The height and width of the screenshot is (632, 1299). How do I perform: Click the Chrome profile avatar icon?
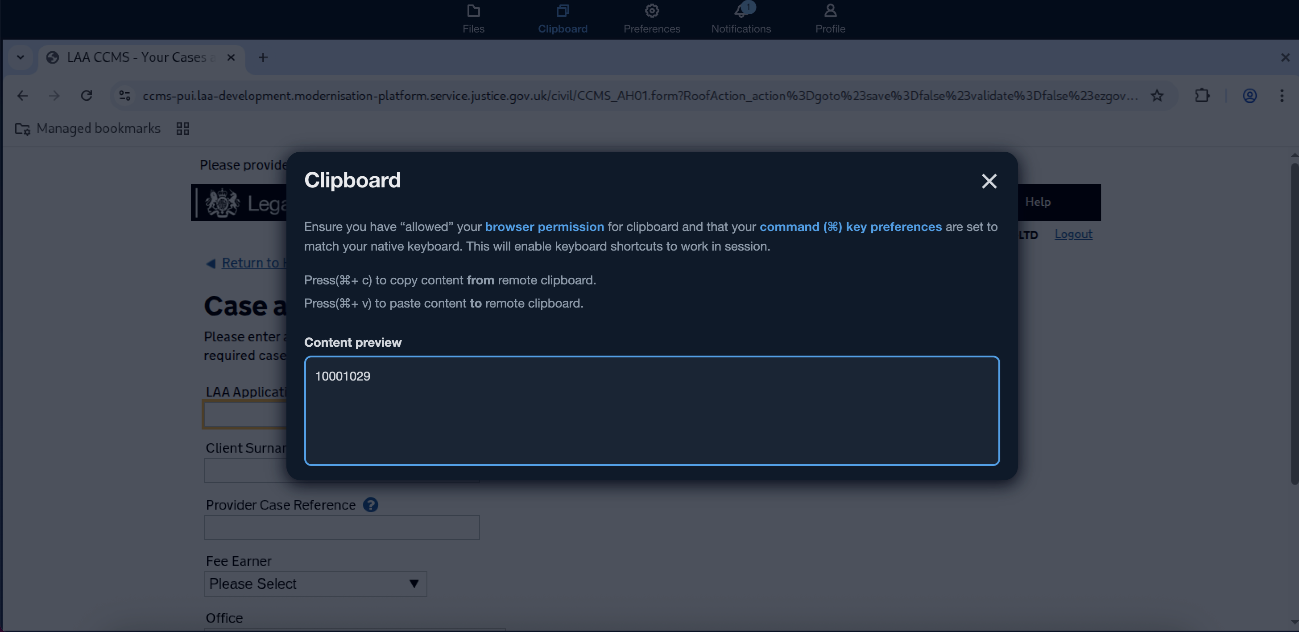coord(1250,96)
